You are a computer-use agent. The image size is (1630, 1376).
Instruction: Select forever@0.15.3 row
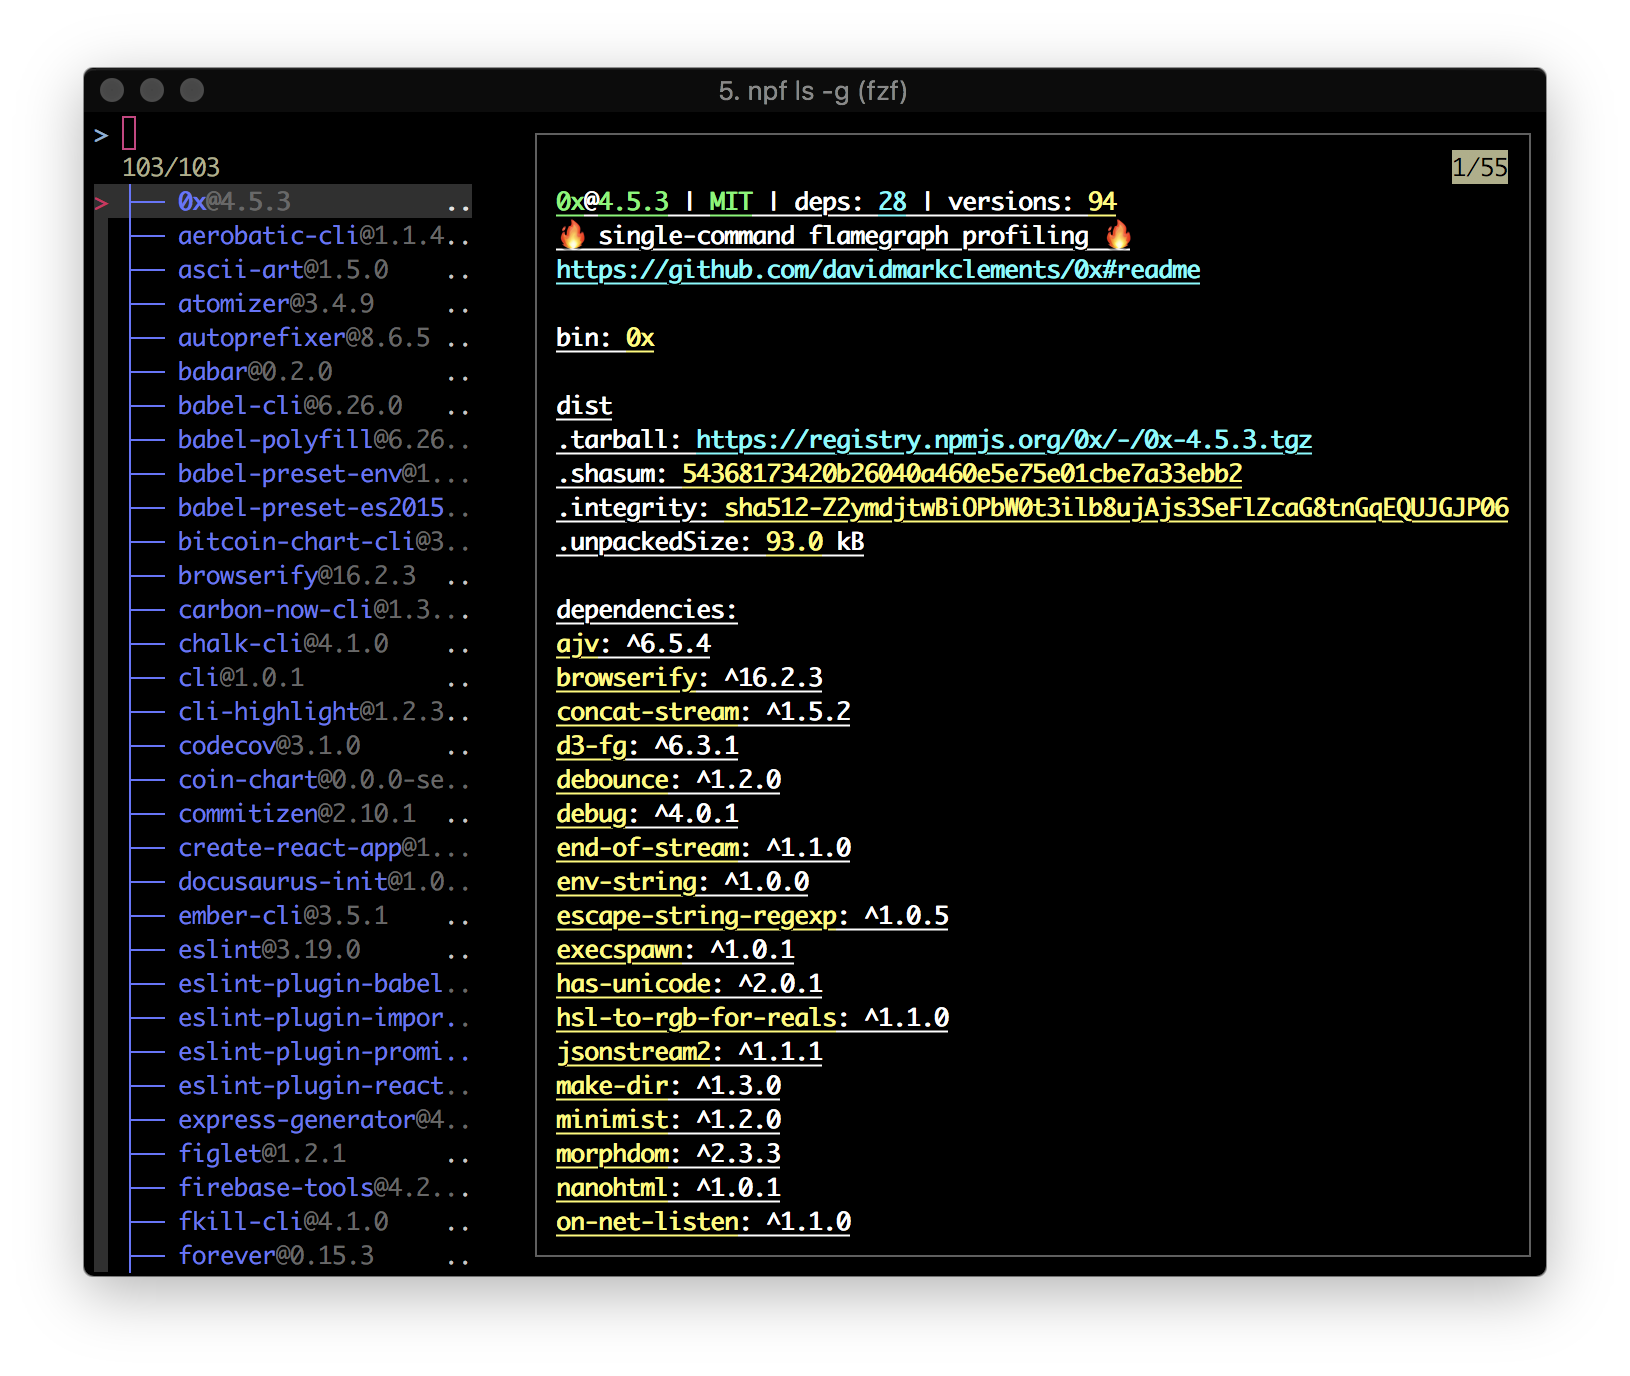(x=283, y=1256)
